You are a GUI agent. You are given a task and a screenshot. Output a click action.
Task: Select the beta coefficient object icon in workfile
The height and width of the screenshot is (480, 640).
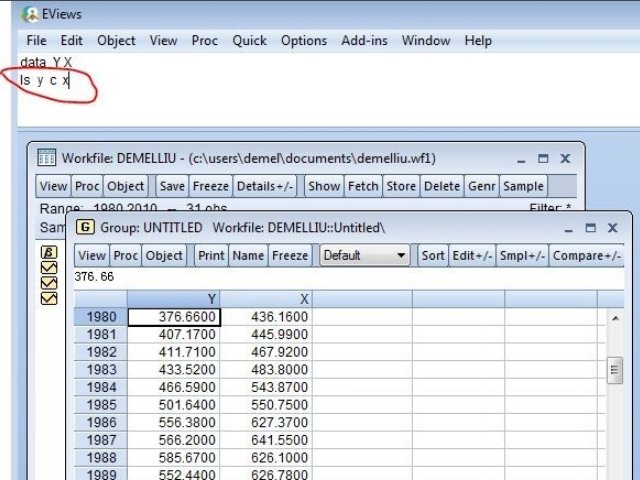tap(49, 253)
